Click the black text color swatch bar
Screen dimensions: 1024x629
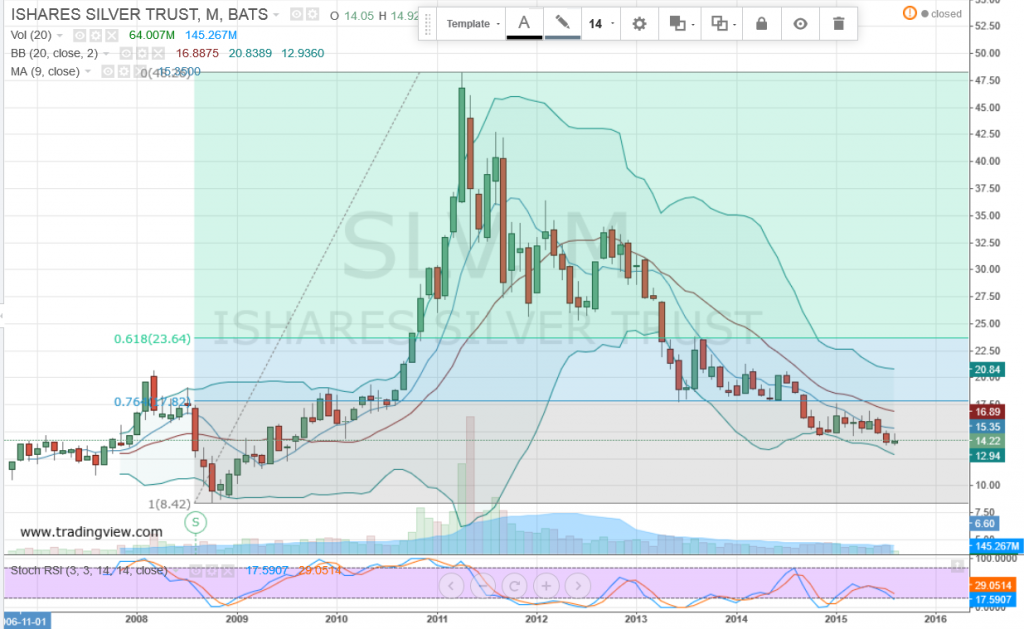coord(524,37)
